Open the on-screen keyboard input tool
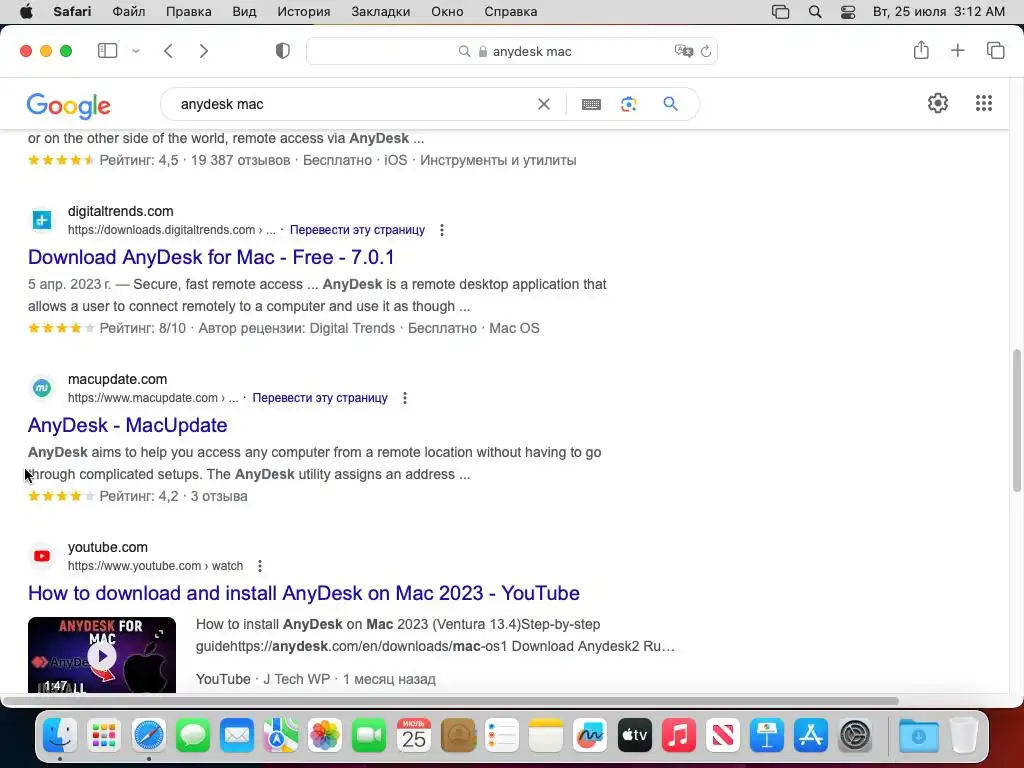The height and width of the screenshot is (768, 1024). point(591,104)
